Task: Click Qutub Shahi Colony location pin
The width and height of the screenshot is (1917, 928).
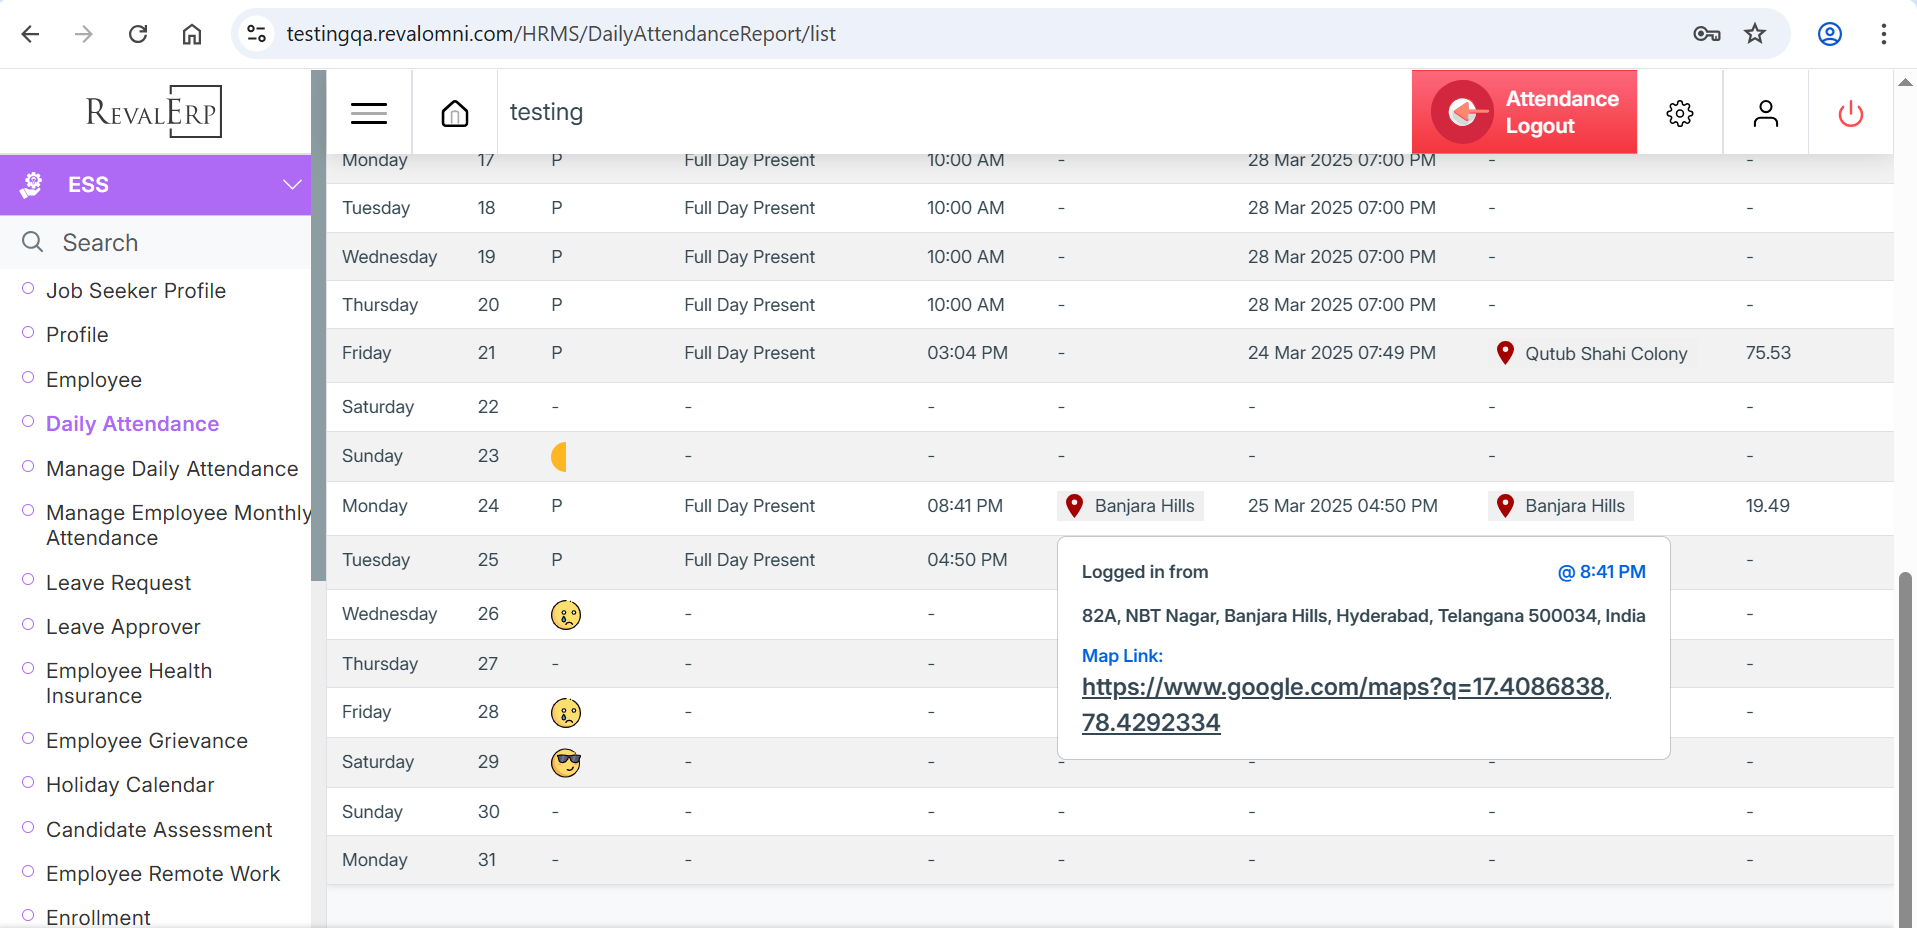Action: tap(1504, 353)
